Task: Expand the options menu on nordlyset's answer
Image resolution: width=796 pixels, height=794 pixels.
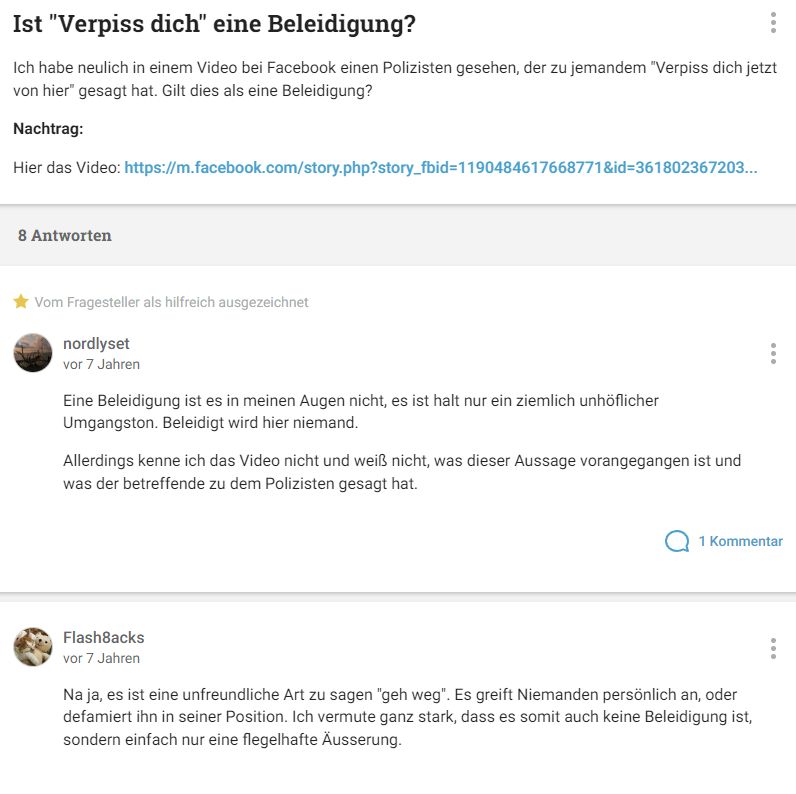Action: pos(773,353)
